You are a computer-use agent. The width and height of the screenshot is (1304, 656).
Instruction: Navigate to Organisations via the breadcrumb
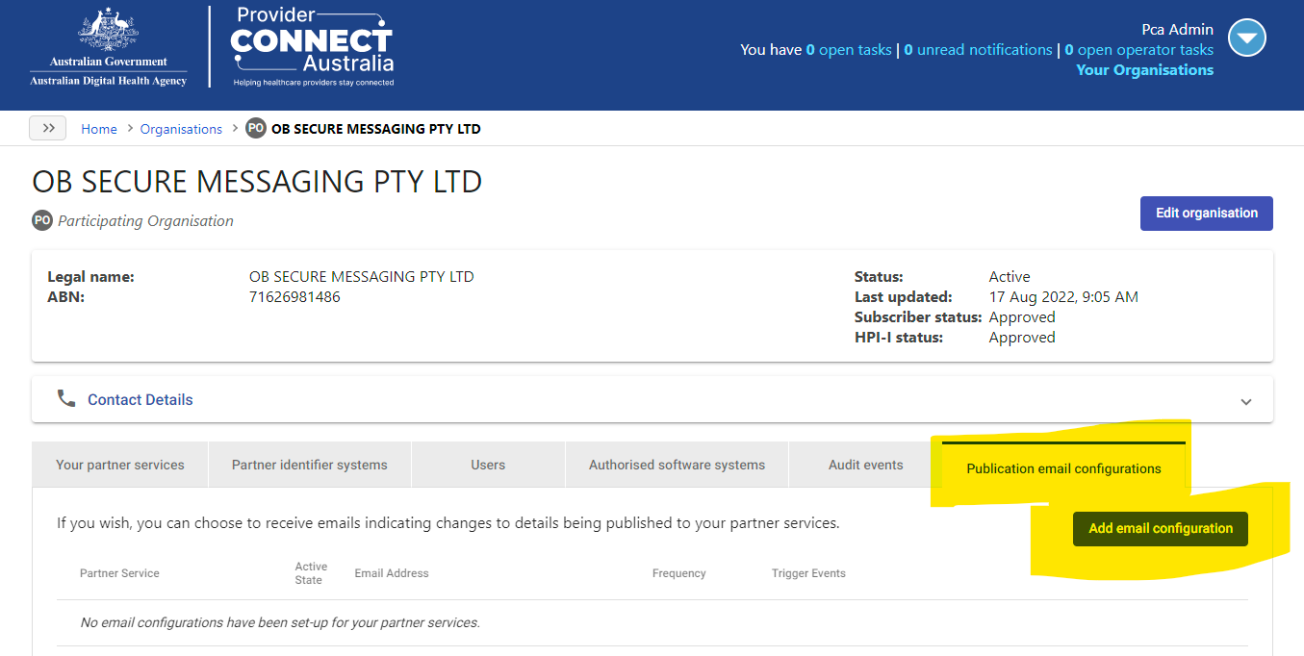coord(181,128)
